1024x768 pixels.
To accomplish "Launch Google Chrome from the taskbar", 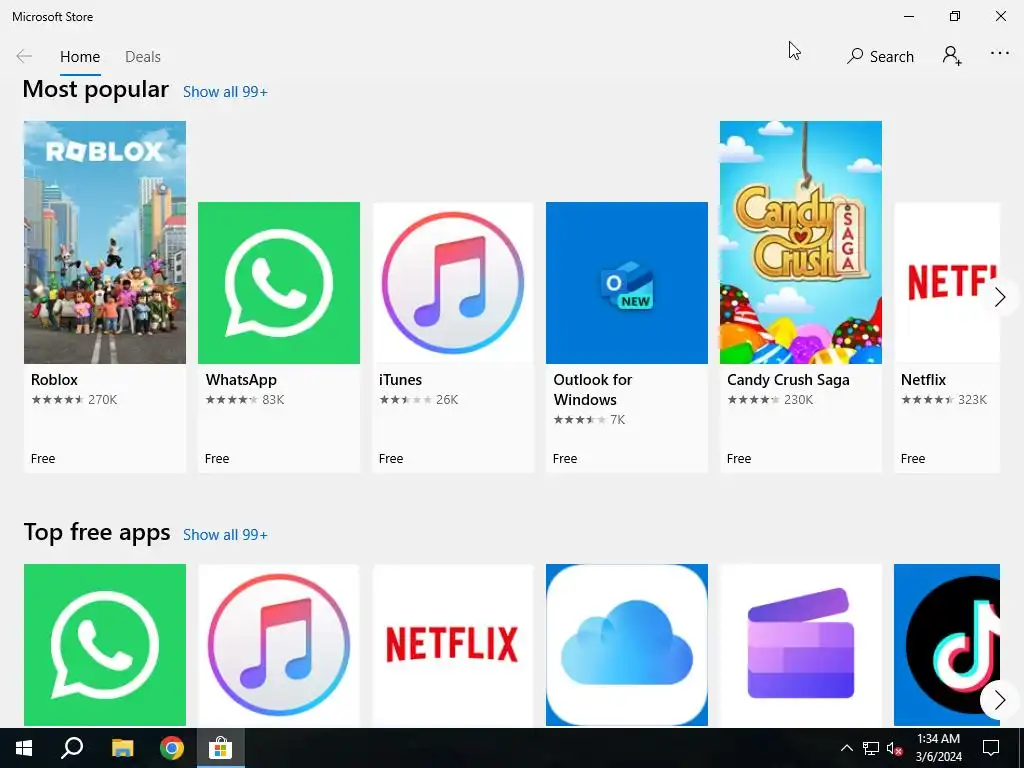I will [x=172, y=748].
